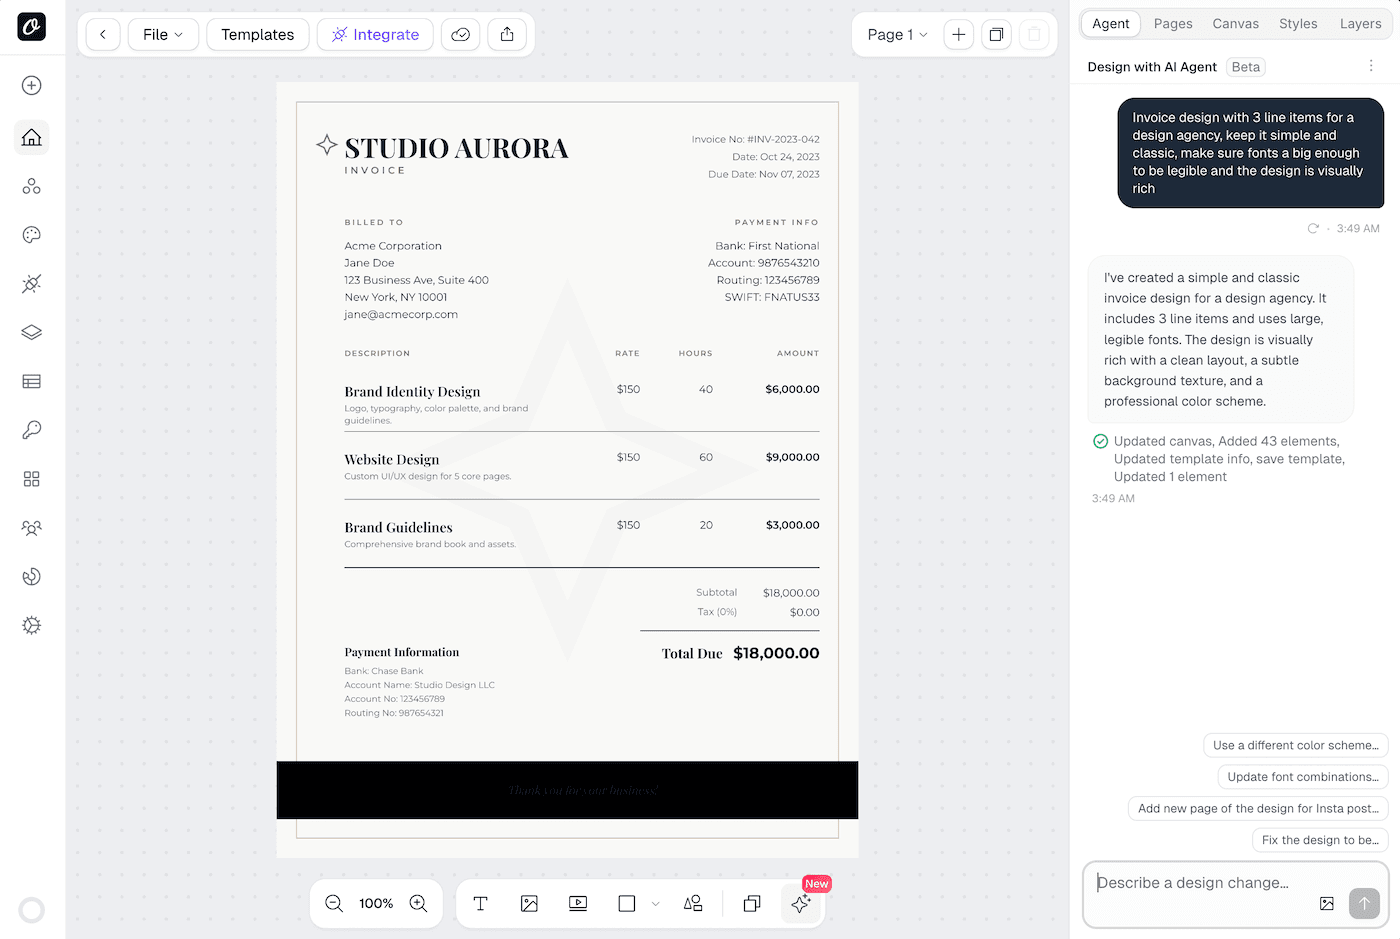This screenshot has width=1400, height=939.
Task: Expand the shape tool chevron
Action: click(656, 903)
